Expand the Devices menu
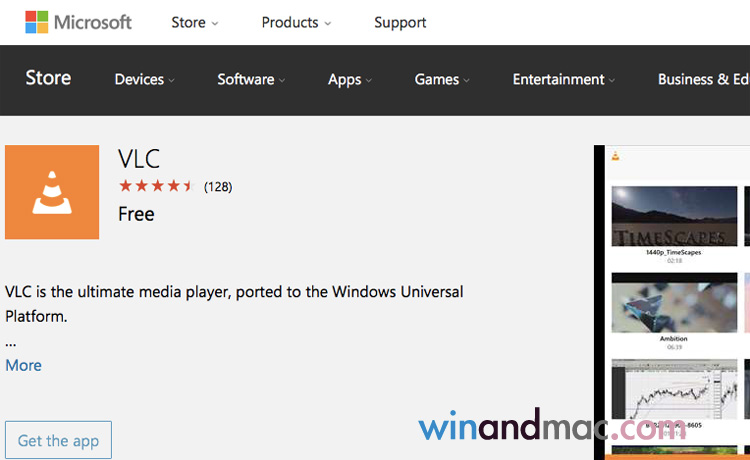750x460 pixels. point(144,80)
